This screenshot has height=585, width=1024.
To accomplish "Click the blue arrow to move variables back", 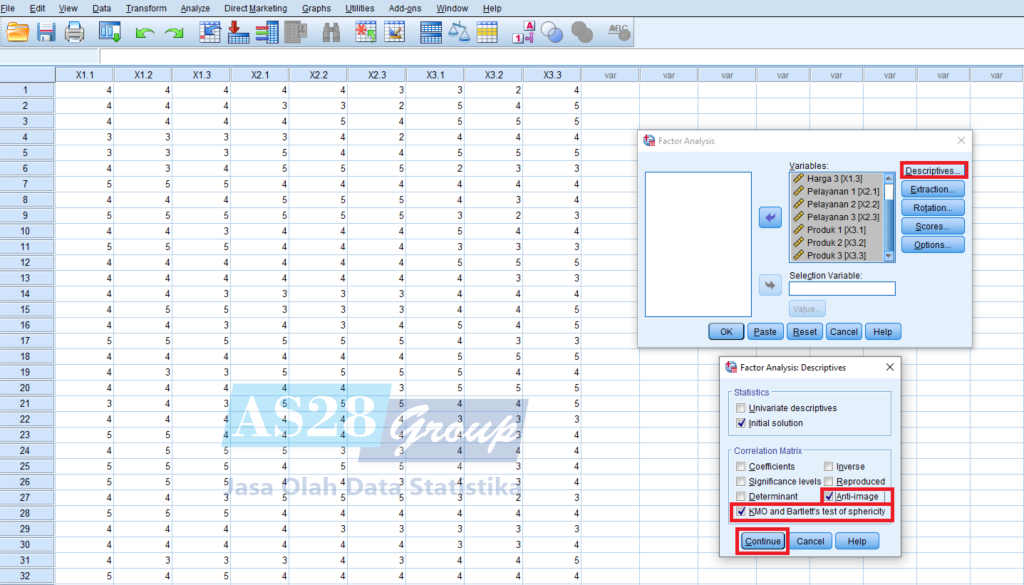I will pyautogui.click(x=770, y=218).
